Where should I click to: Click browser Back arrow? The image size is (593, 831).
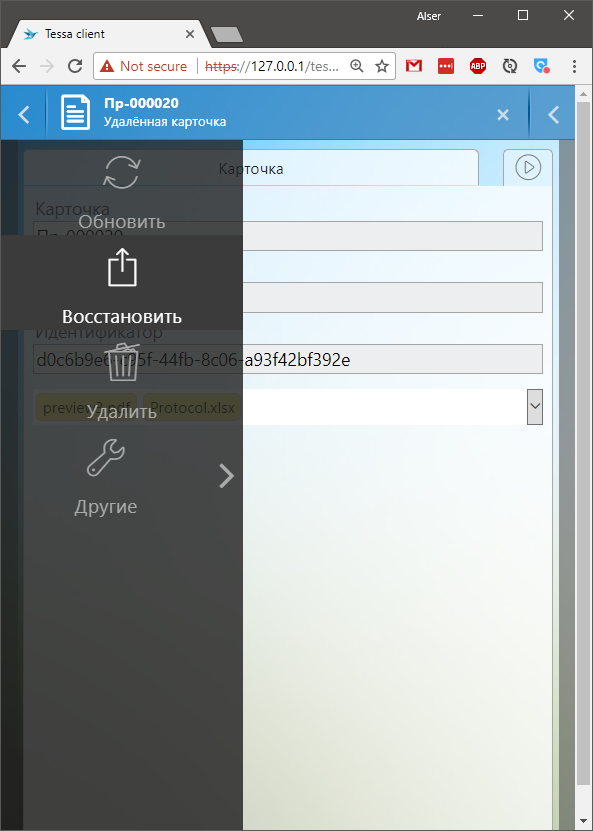point(19,66)
